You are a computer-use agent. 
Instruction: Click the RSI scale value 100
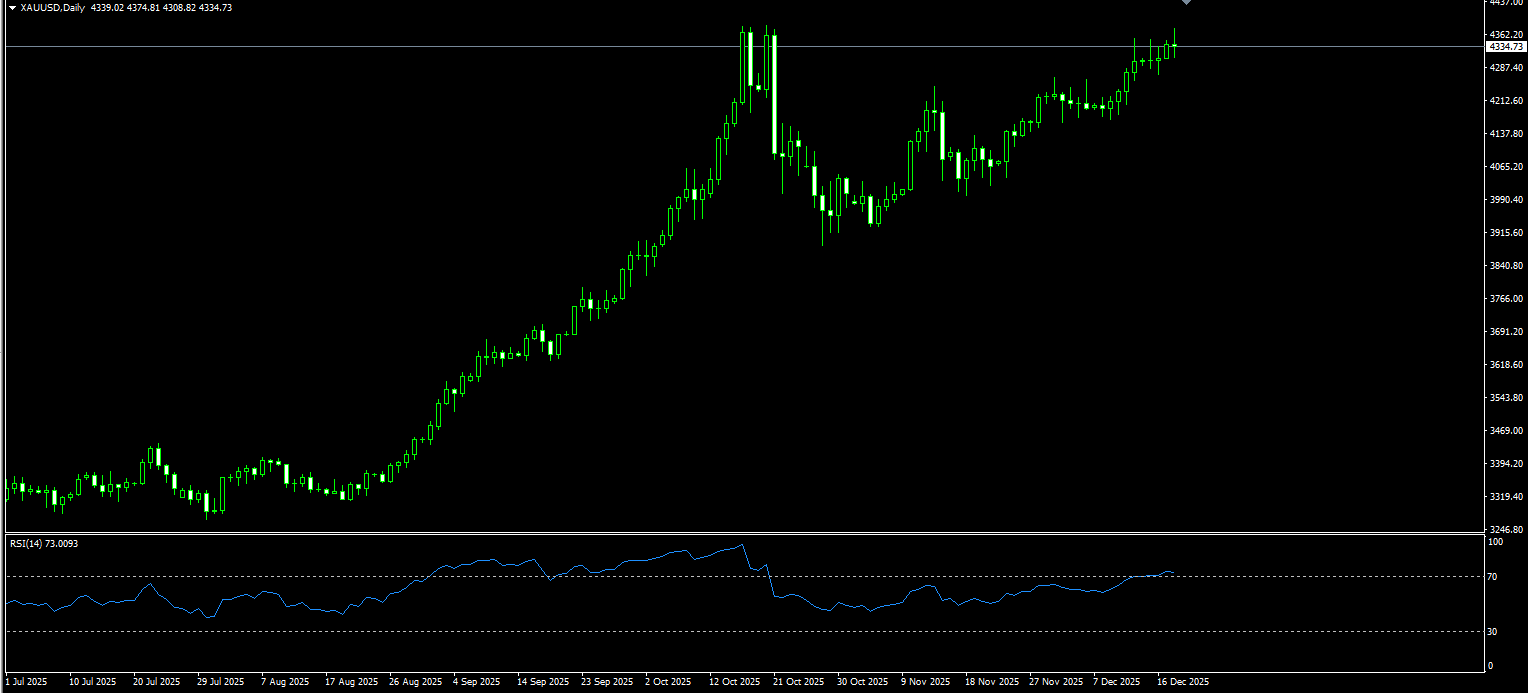(1496, 542)
